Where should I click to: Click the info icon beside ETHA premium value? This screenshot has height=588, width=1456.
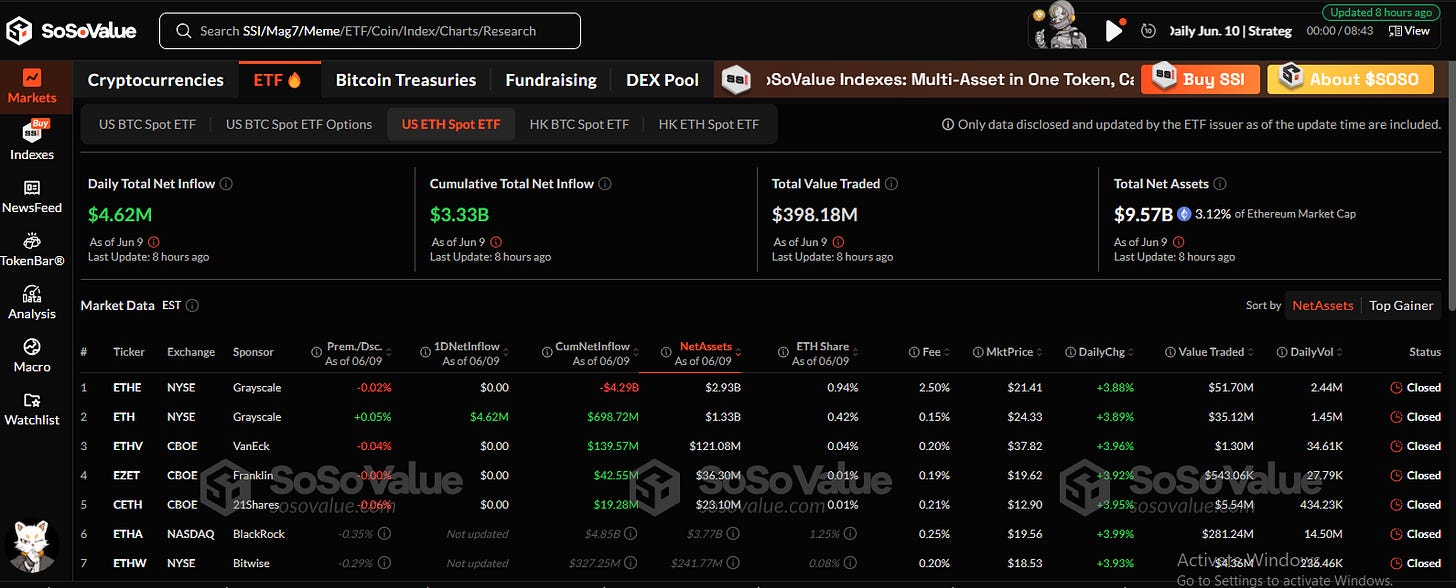[x=385, y=534]
